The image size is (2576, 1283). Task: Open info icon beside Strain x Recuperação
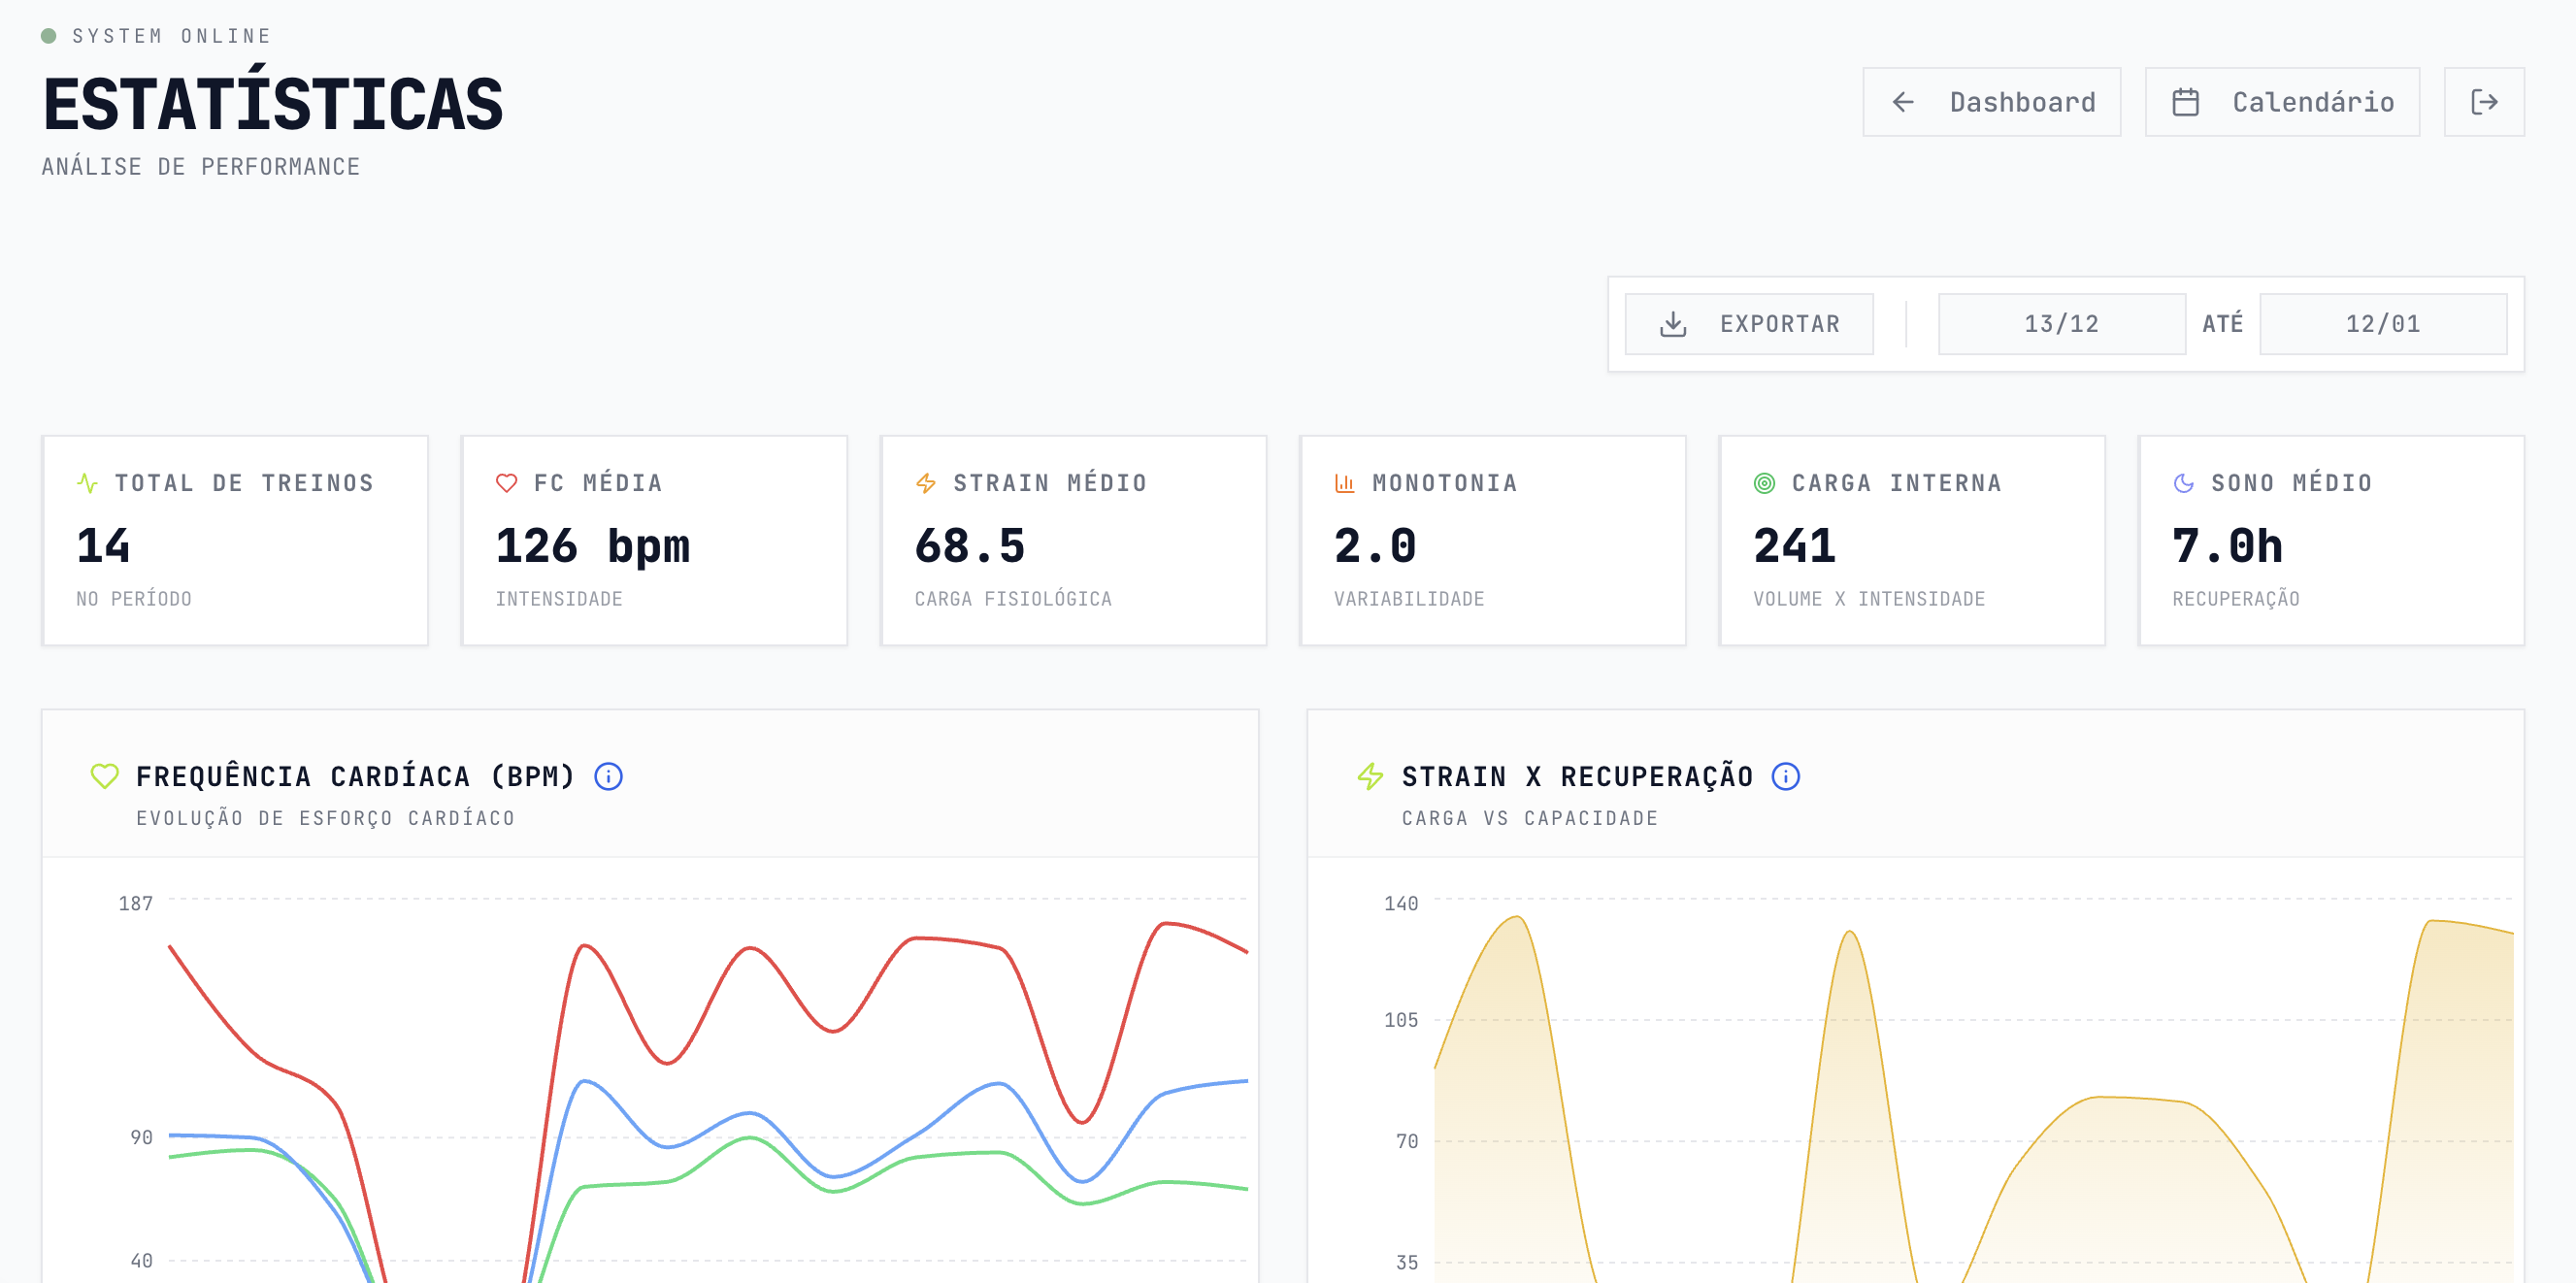coord(1785,776)
